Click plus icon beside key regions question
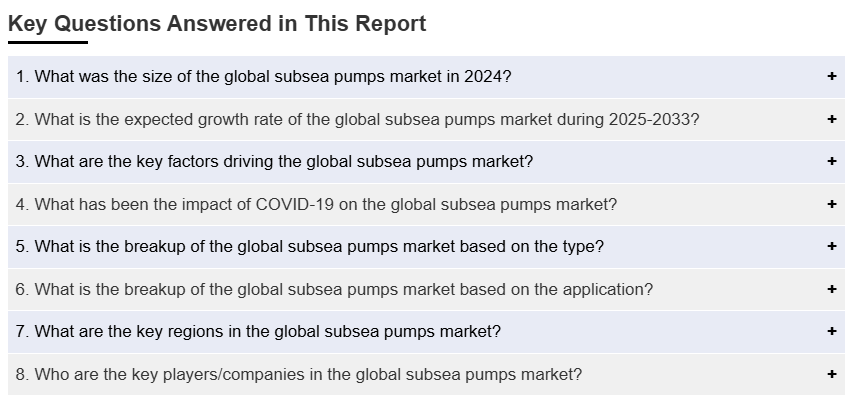The image size is (852, 400). click(x=831, y=332)
